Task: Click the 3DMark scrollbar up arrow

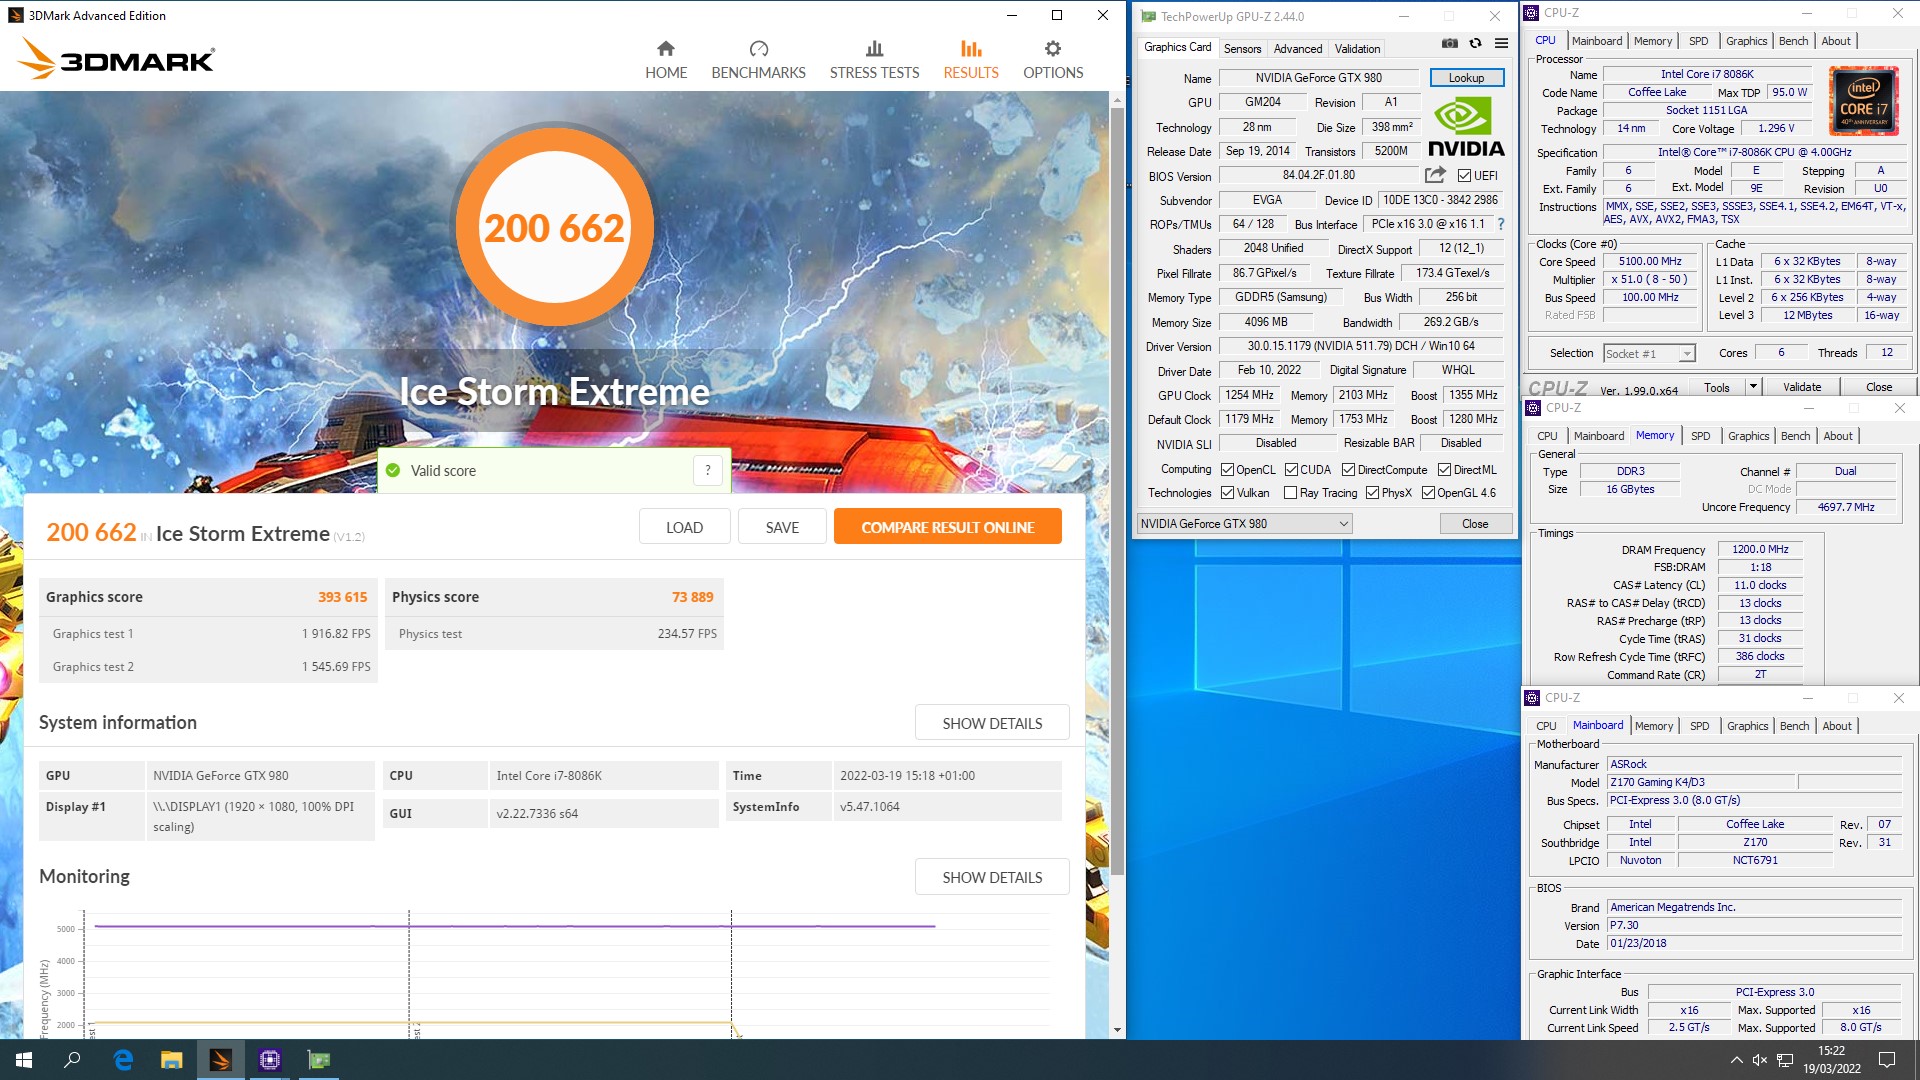Action: 1117,100
